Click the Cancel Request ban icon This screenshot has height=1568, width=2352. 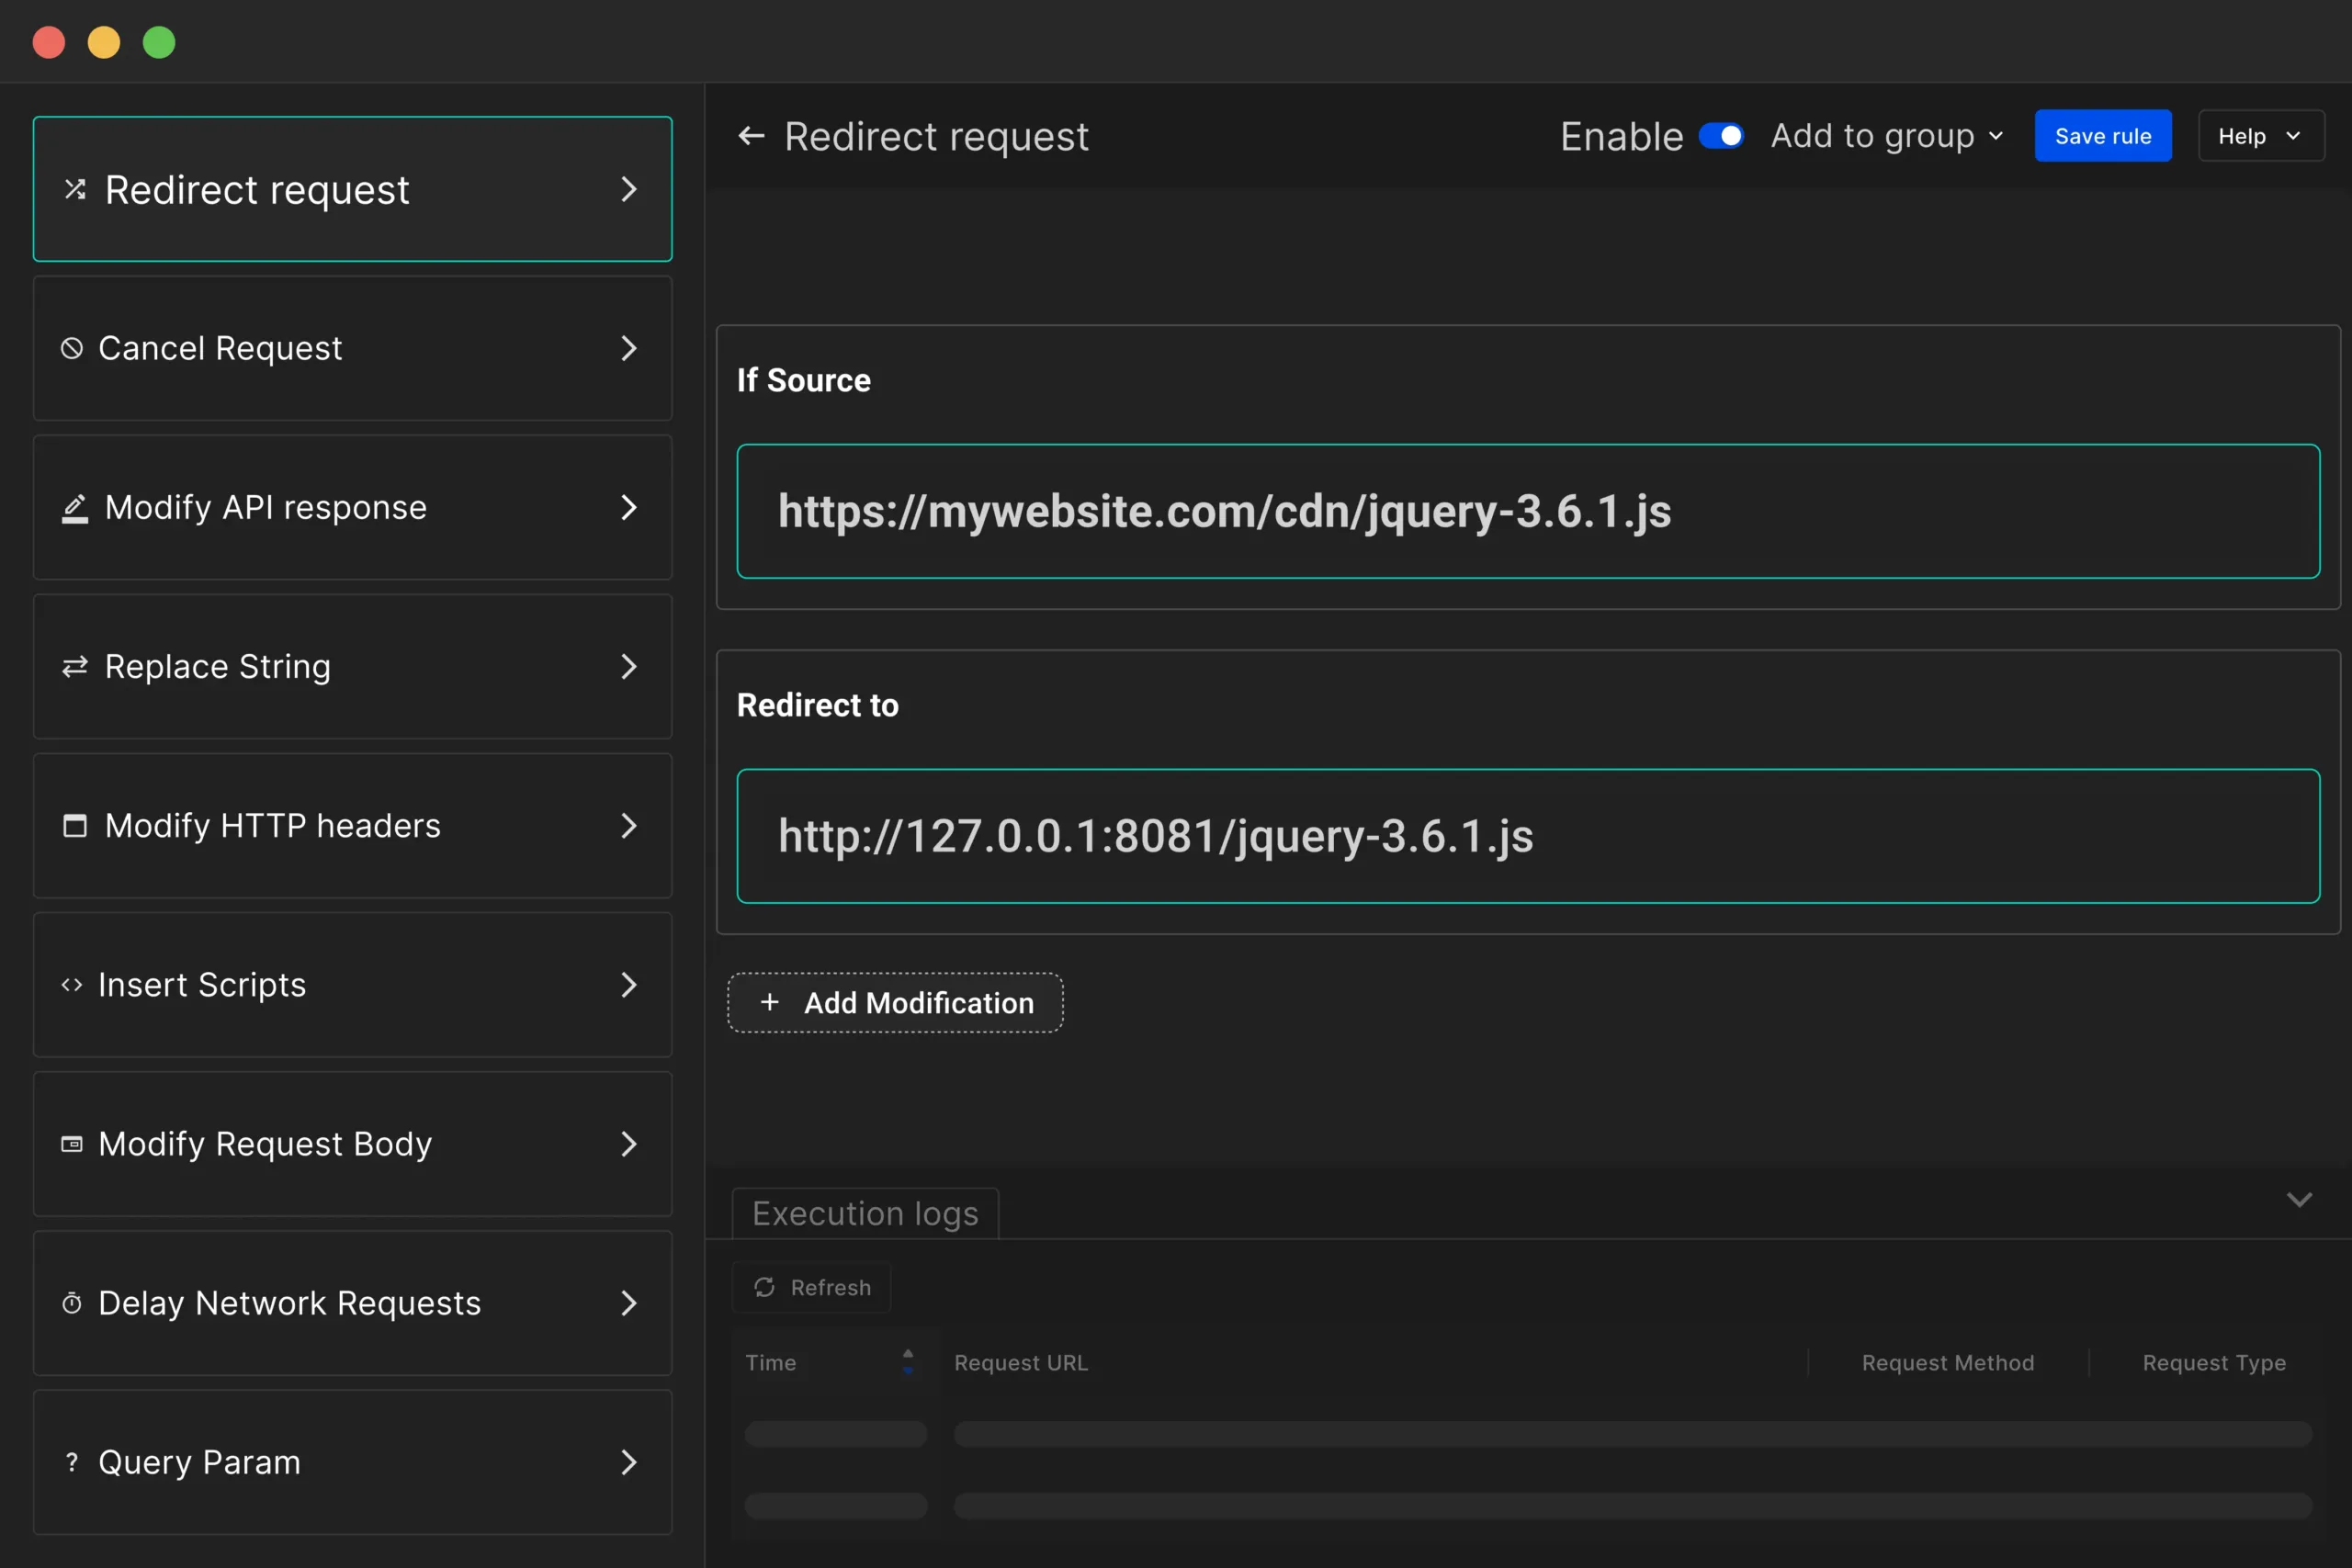click(x=72, y=348)
